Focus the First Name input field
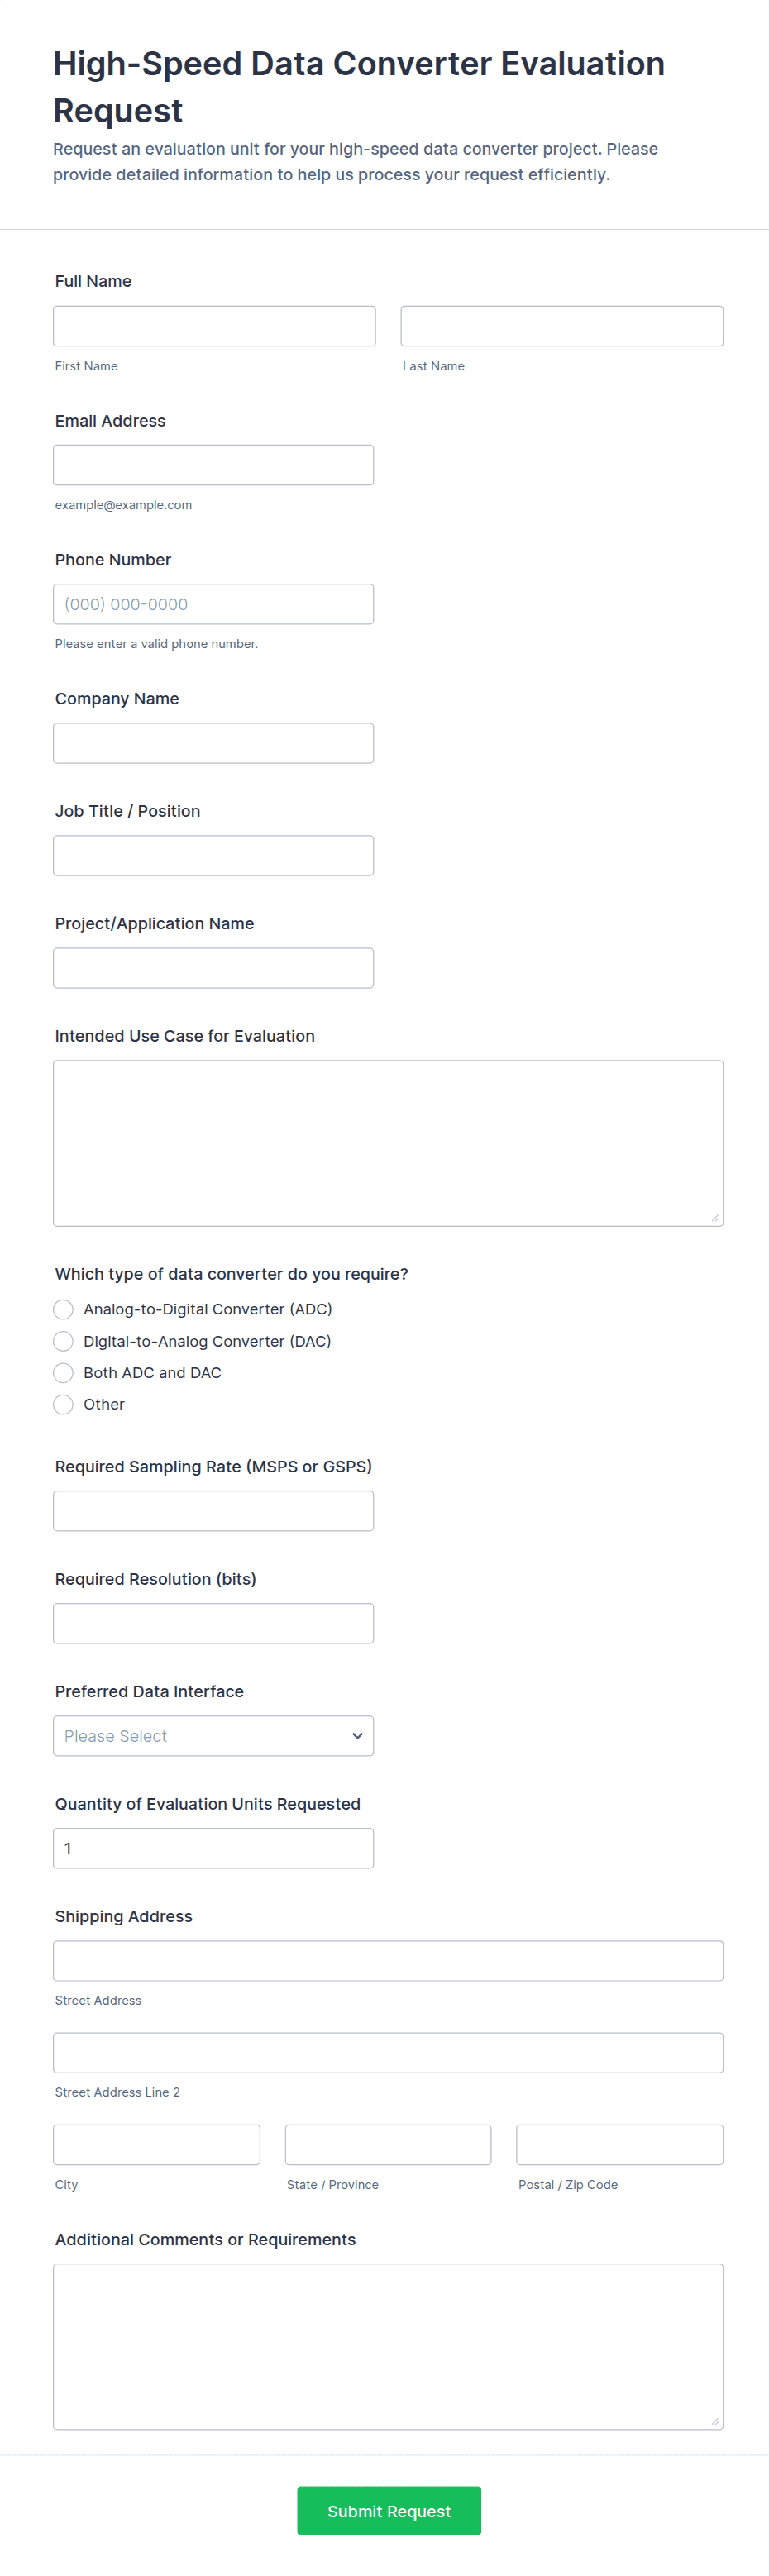 click(x=214, y=326)
